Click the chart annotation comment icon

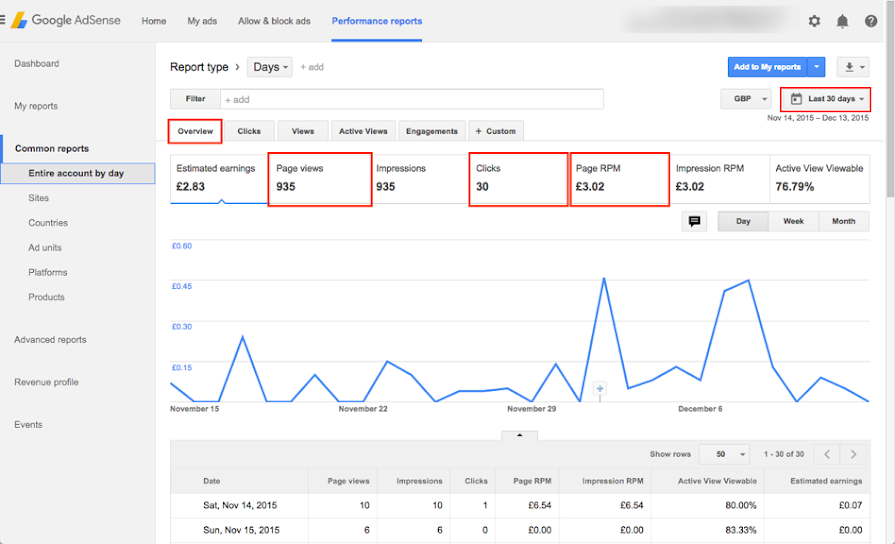(694, 221)
